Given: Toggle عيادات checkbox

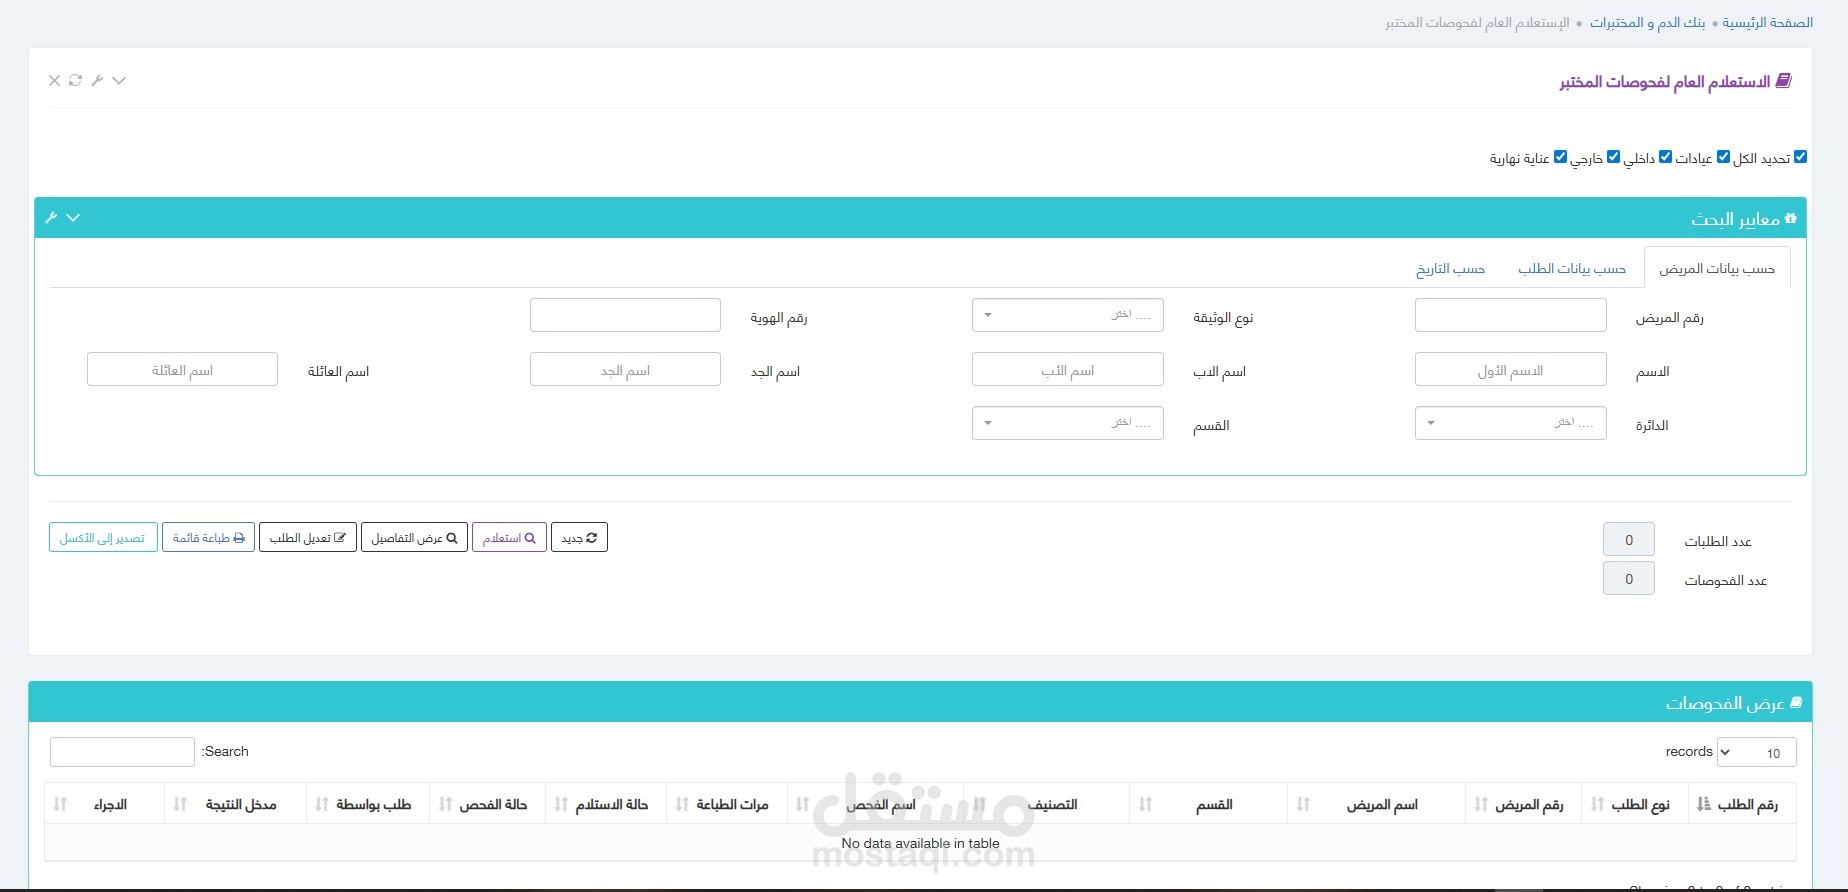Looking at the screenshot, I should (1723, 157).
